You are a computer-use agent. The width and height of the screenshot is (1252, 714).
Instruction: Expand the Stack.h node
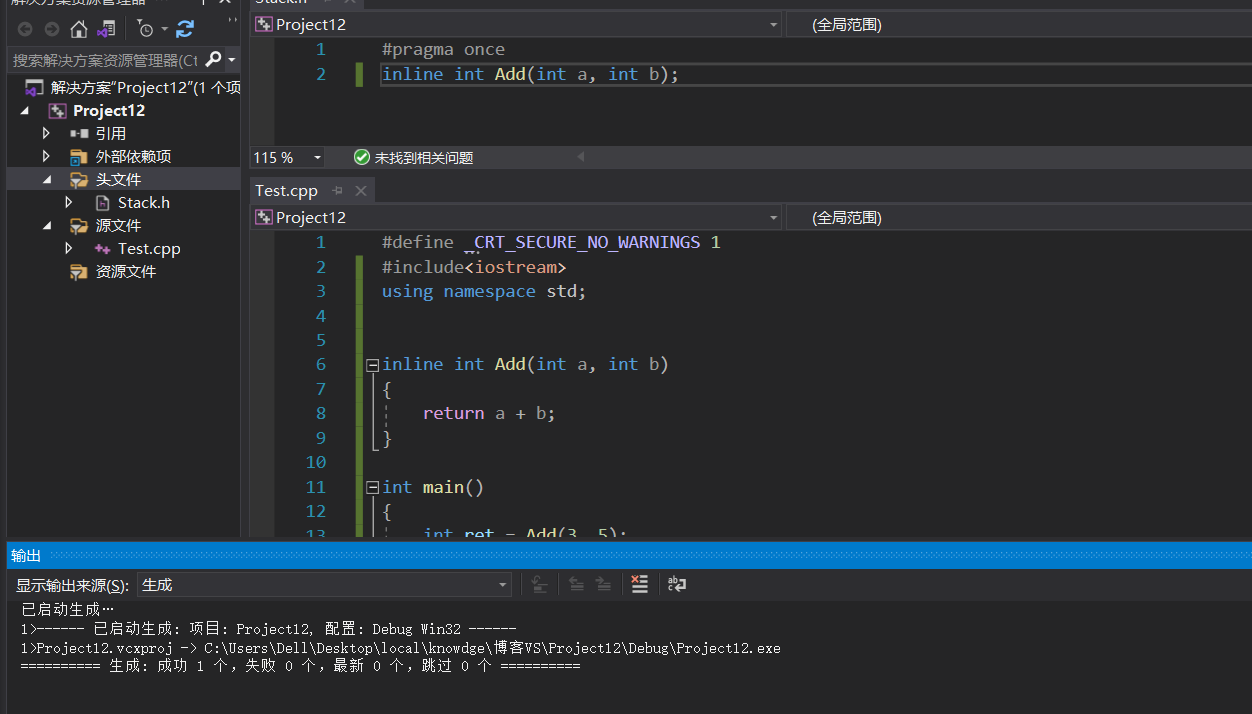point(69,202)
